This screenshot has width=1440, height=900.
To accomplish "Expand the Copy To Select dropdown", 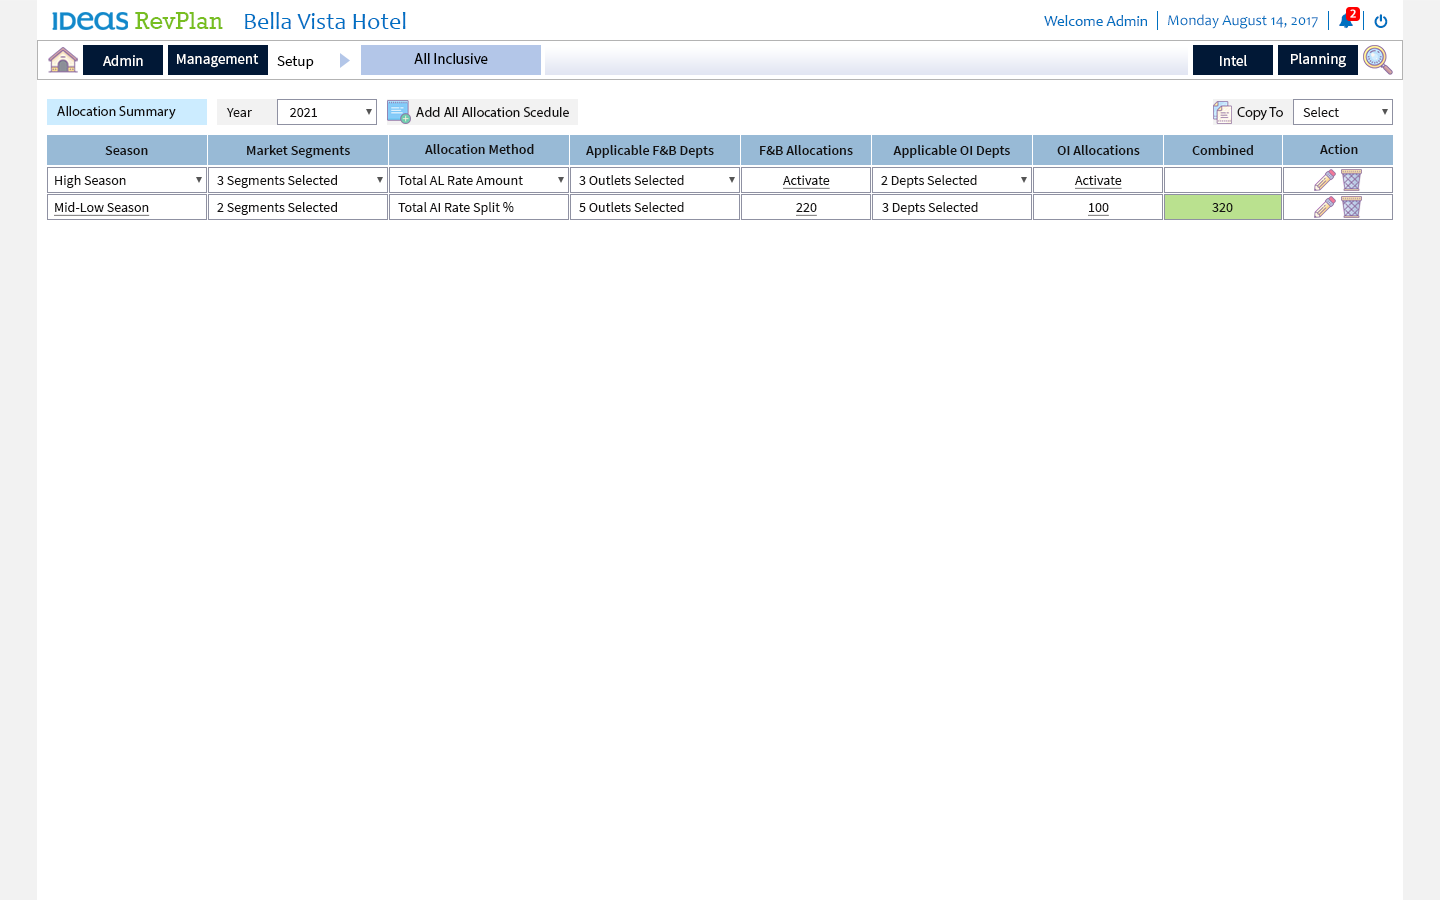I will 1342,112.
